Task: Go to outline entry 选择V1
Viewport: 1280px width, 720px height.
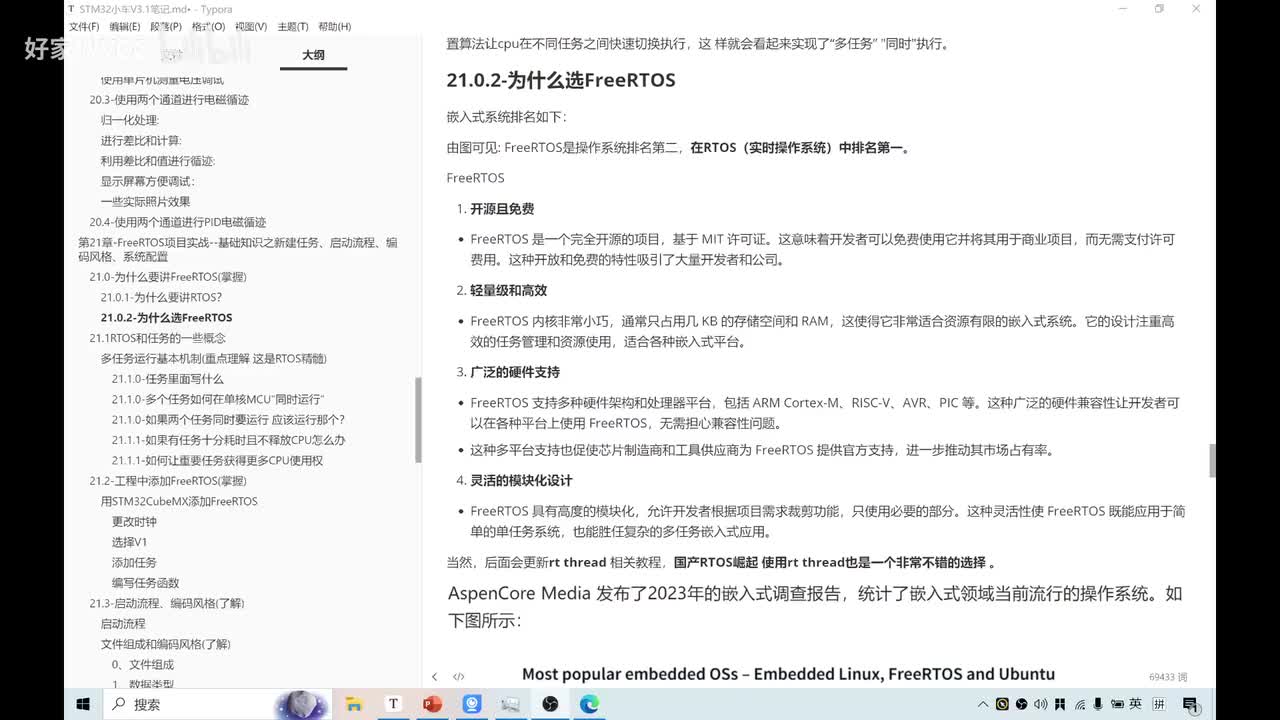Action: click(129, 542)
